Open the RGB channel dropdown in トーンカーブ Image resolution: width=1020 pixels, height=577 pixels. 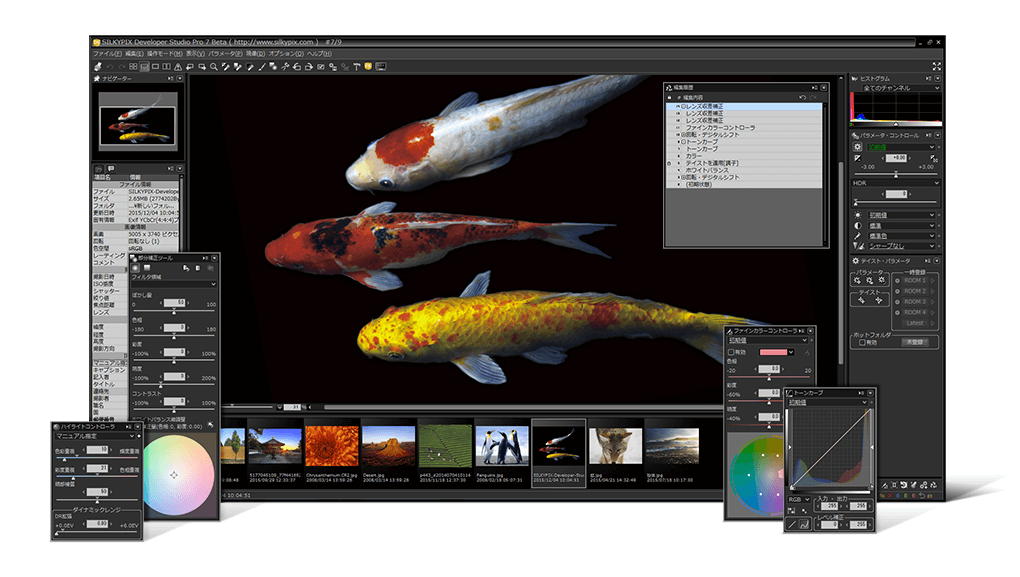(x=799, y=500)
